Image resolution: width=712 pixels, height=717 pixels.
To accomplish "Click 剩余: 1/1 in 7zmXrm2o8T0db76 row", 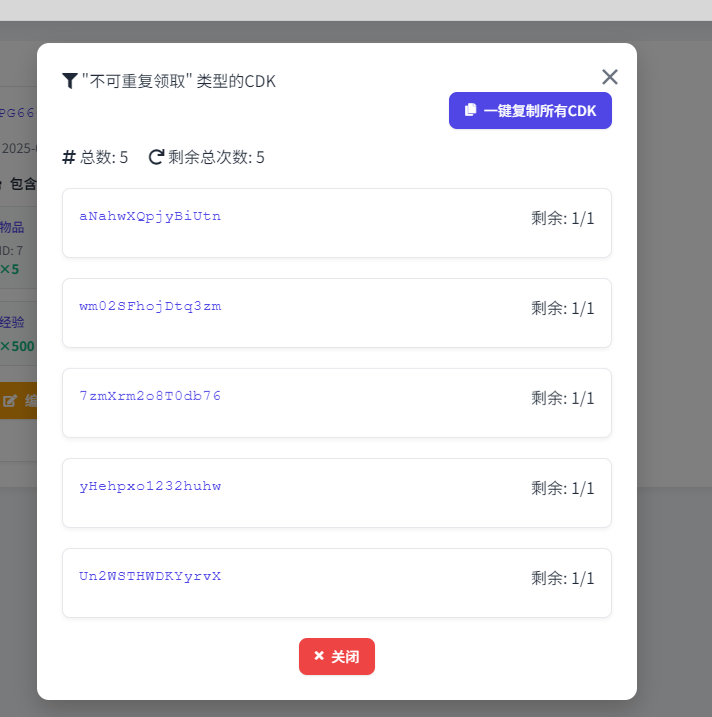I will click(562, 399).
